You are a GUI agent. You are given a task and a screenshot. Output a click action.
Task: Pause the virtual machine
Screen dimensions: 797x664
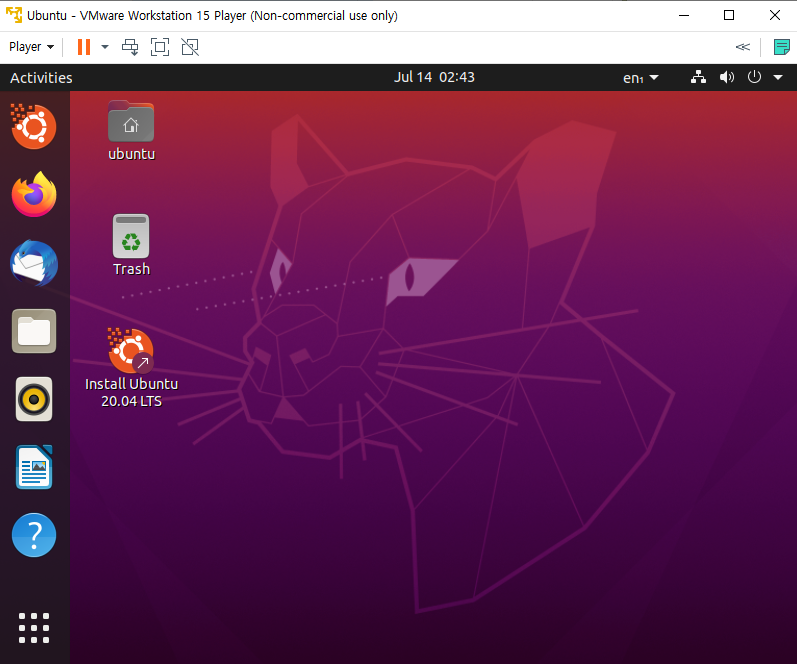point(84,47)
